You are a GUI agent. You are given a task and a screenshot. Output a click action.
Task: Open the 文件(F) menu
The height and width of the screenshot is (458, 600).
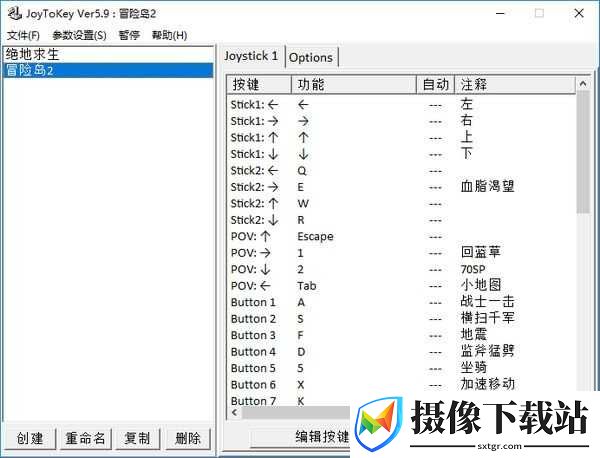coord(23,36)
